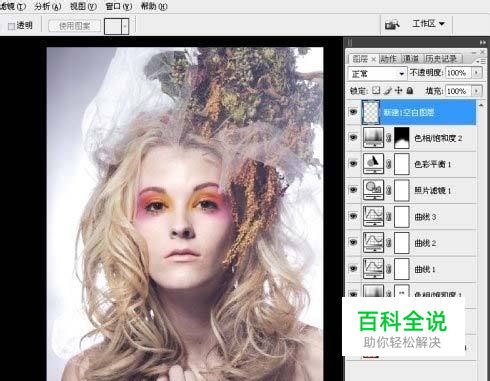
Task: Click the 填充 100% value field
Action: point(458,91)
